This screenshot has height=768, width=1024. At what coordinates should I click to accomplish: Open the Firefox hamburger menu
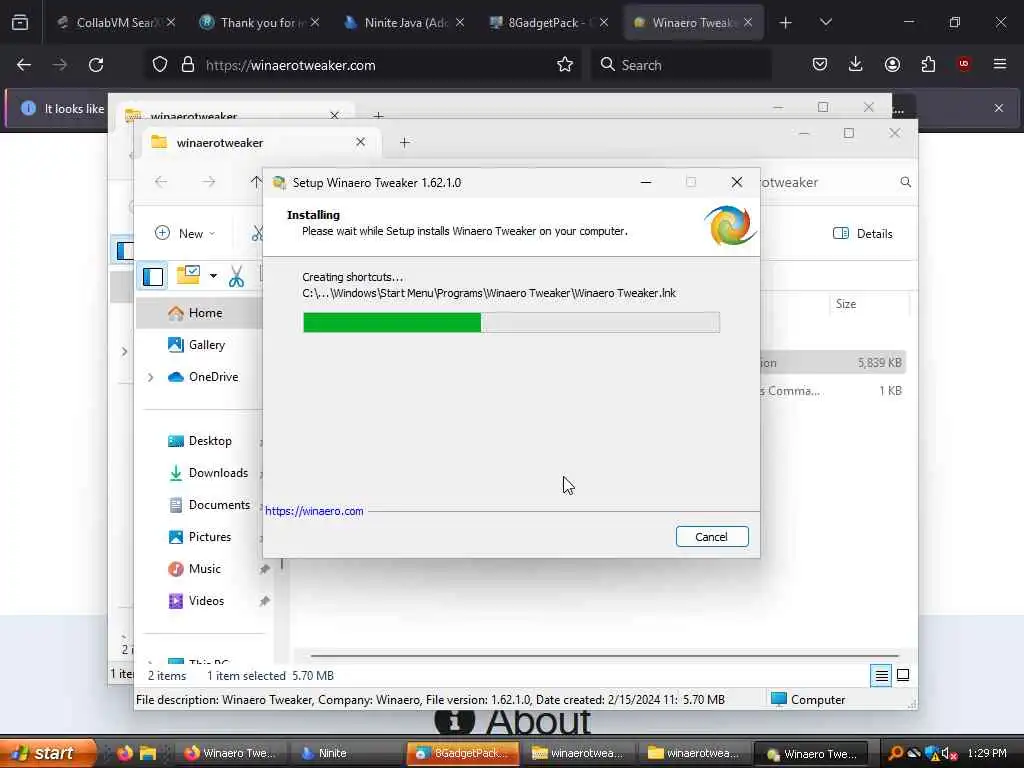point(1000,64)
